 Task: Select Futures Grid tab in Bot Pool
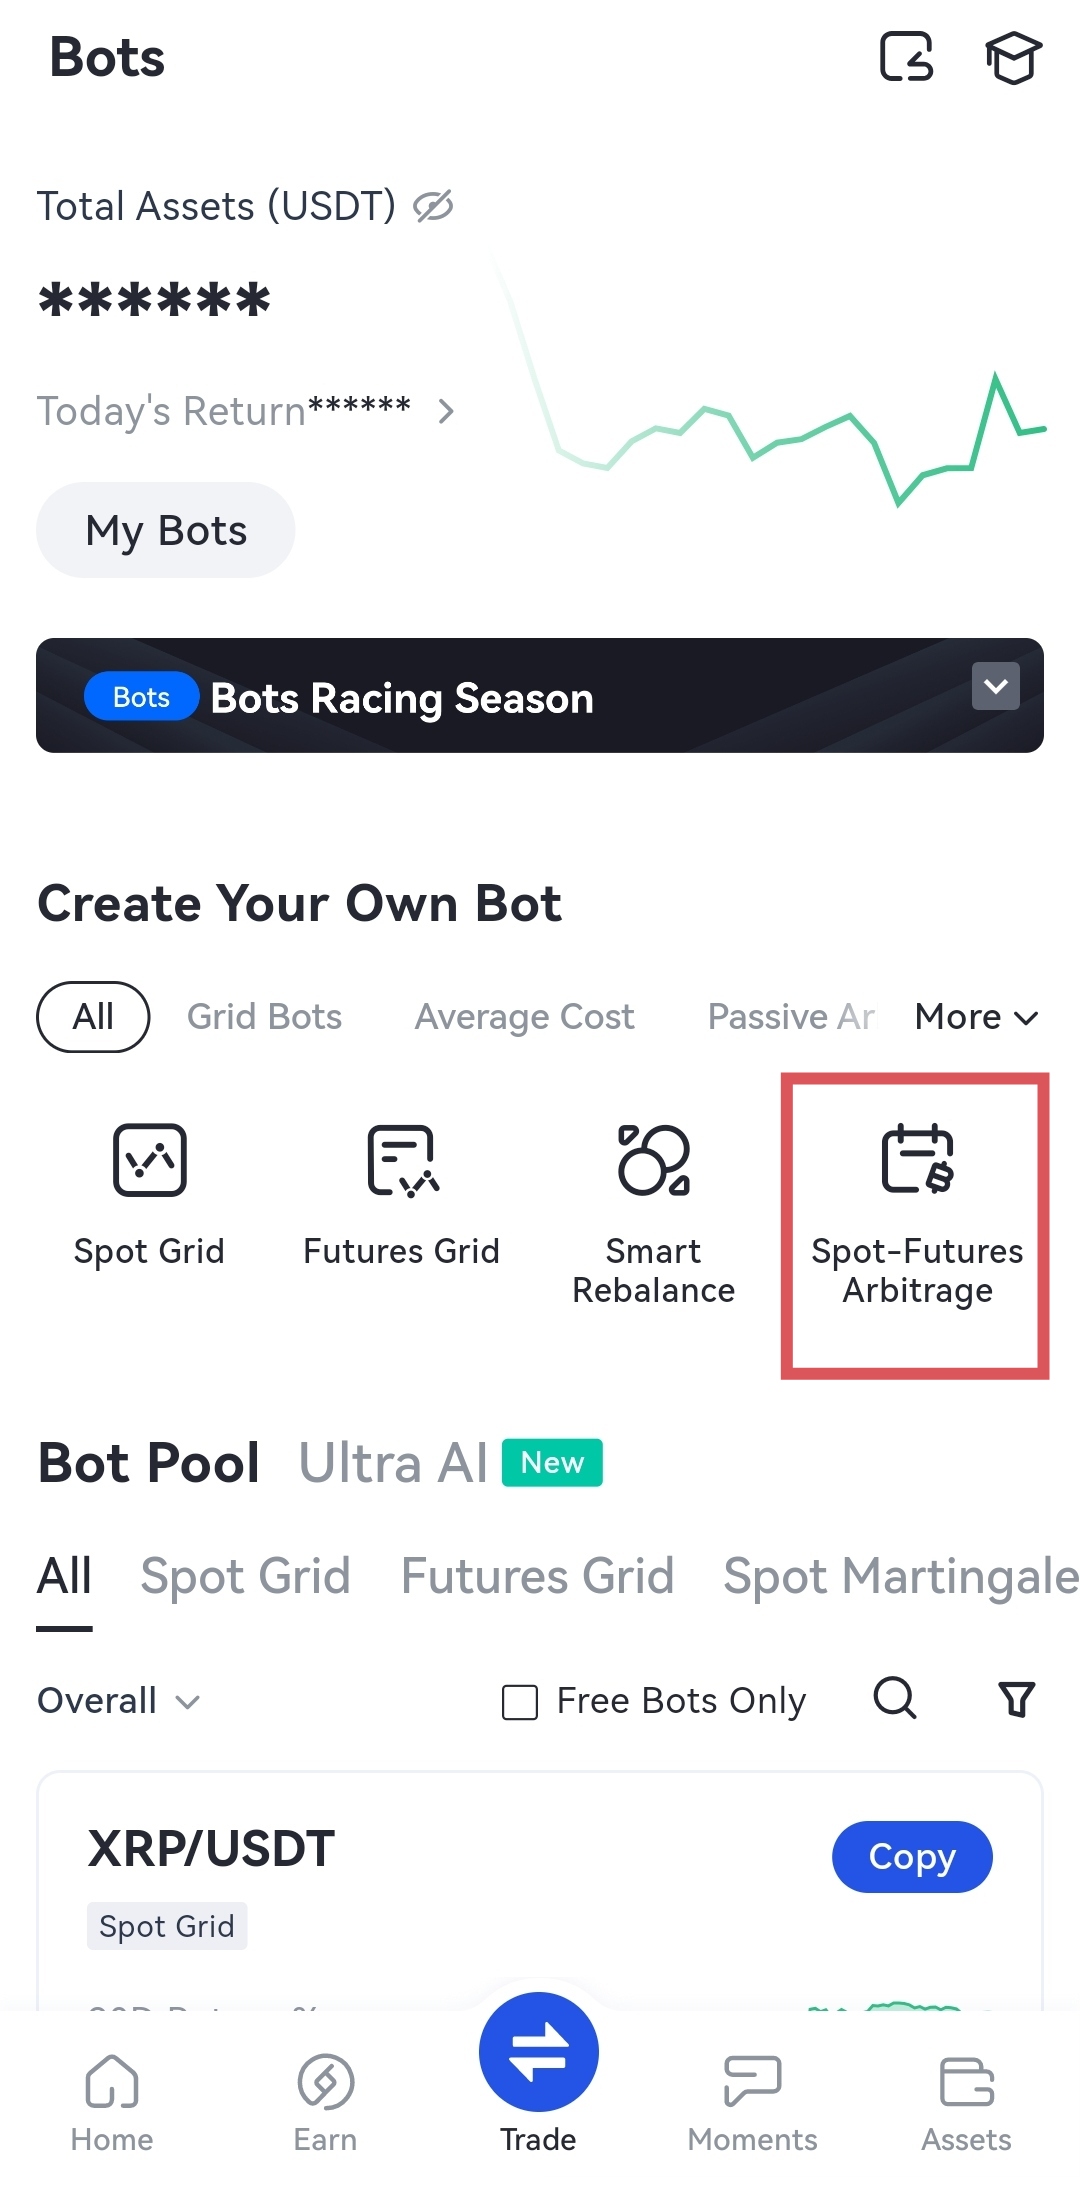pyautogui.click(x=537, y=1577)
